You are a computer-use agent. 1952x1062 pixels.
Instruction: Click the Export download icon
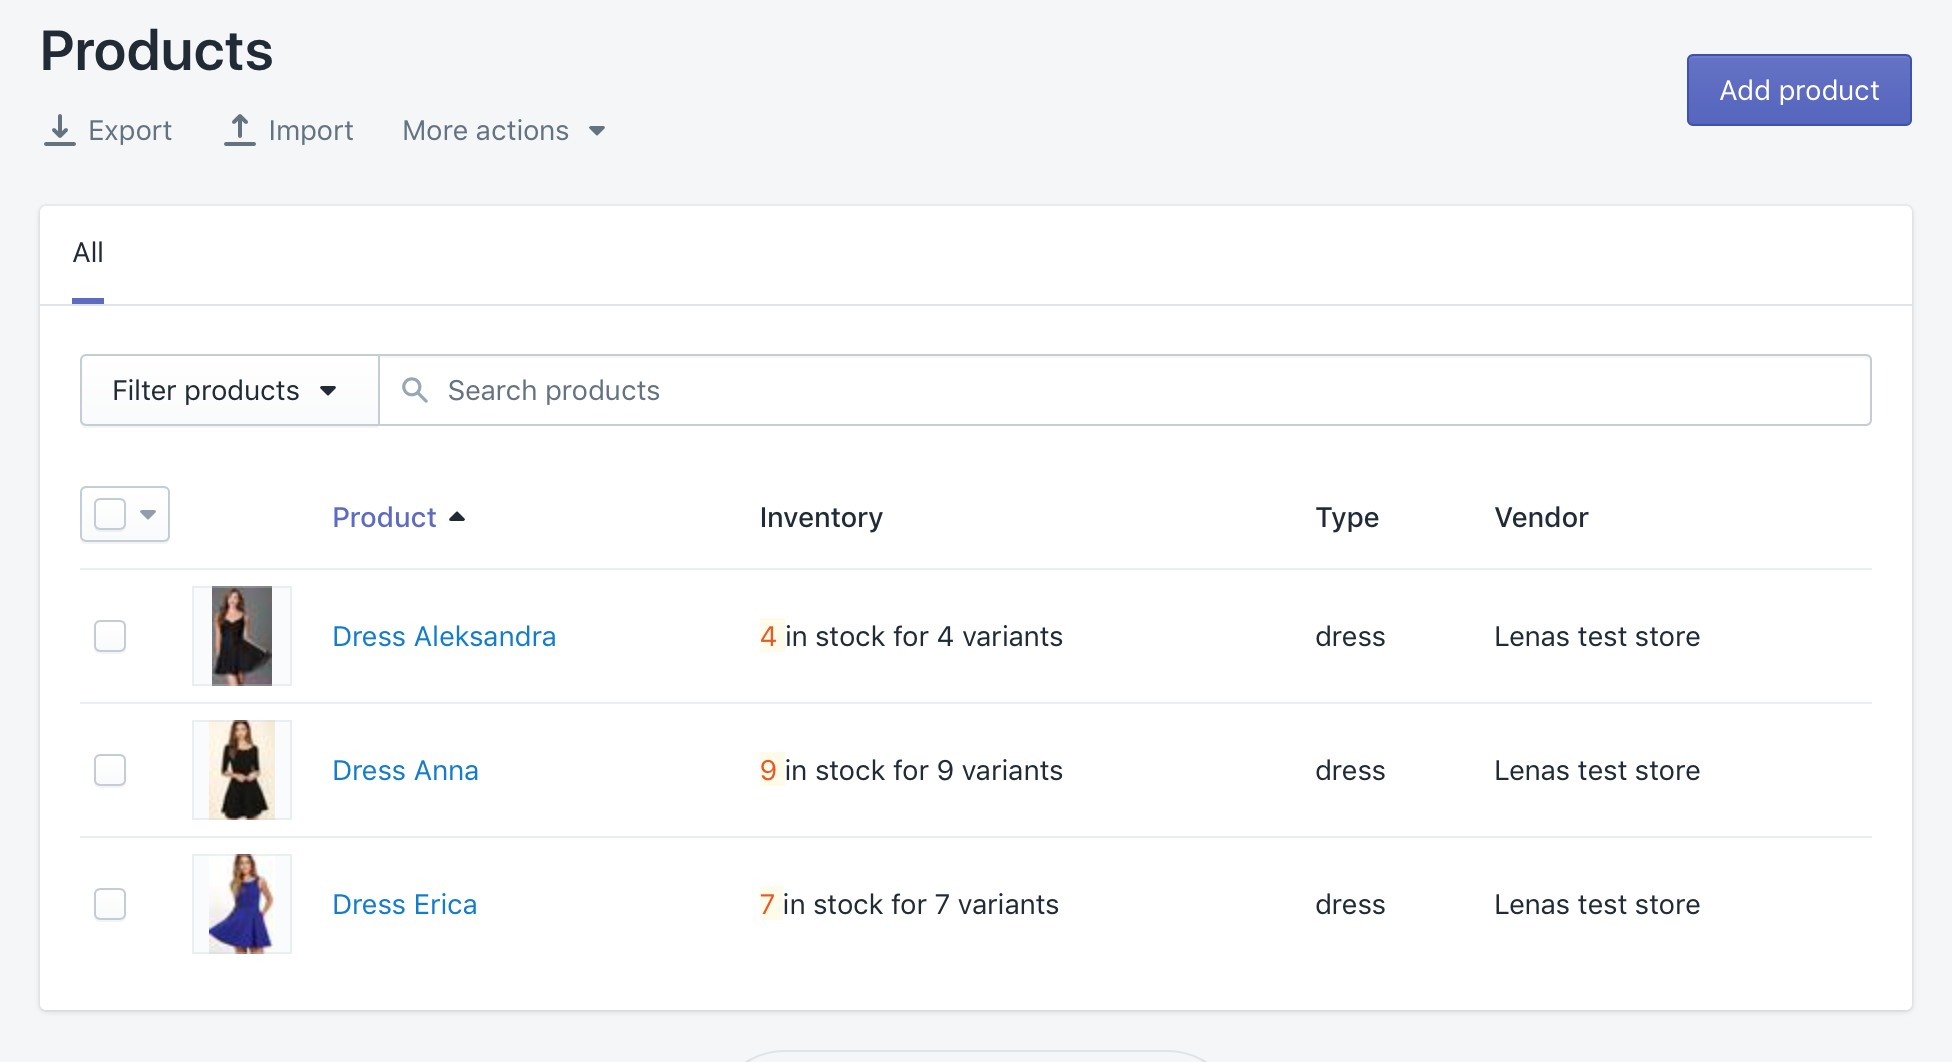60,130
